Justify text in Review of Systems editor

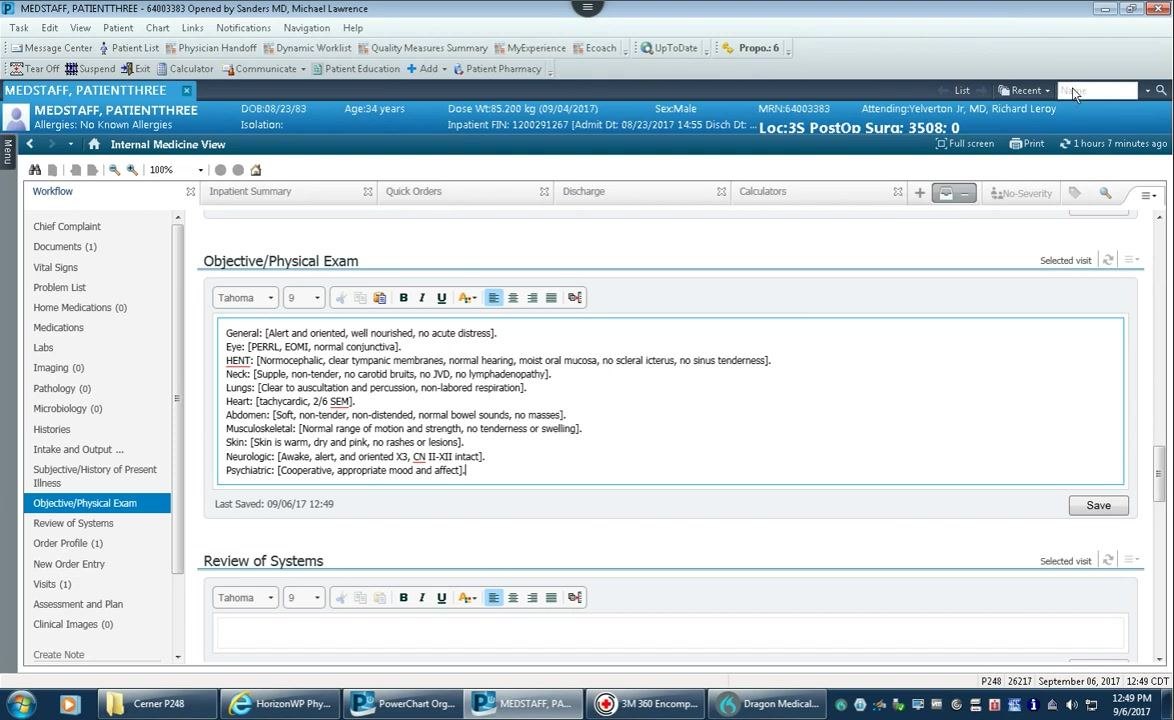[551, 597]
